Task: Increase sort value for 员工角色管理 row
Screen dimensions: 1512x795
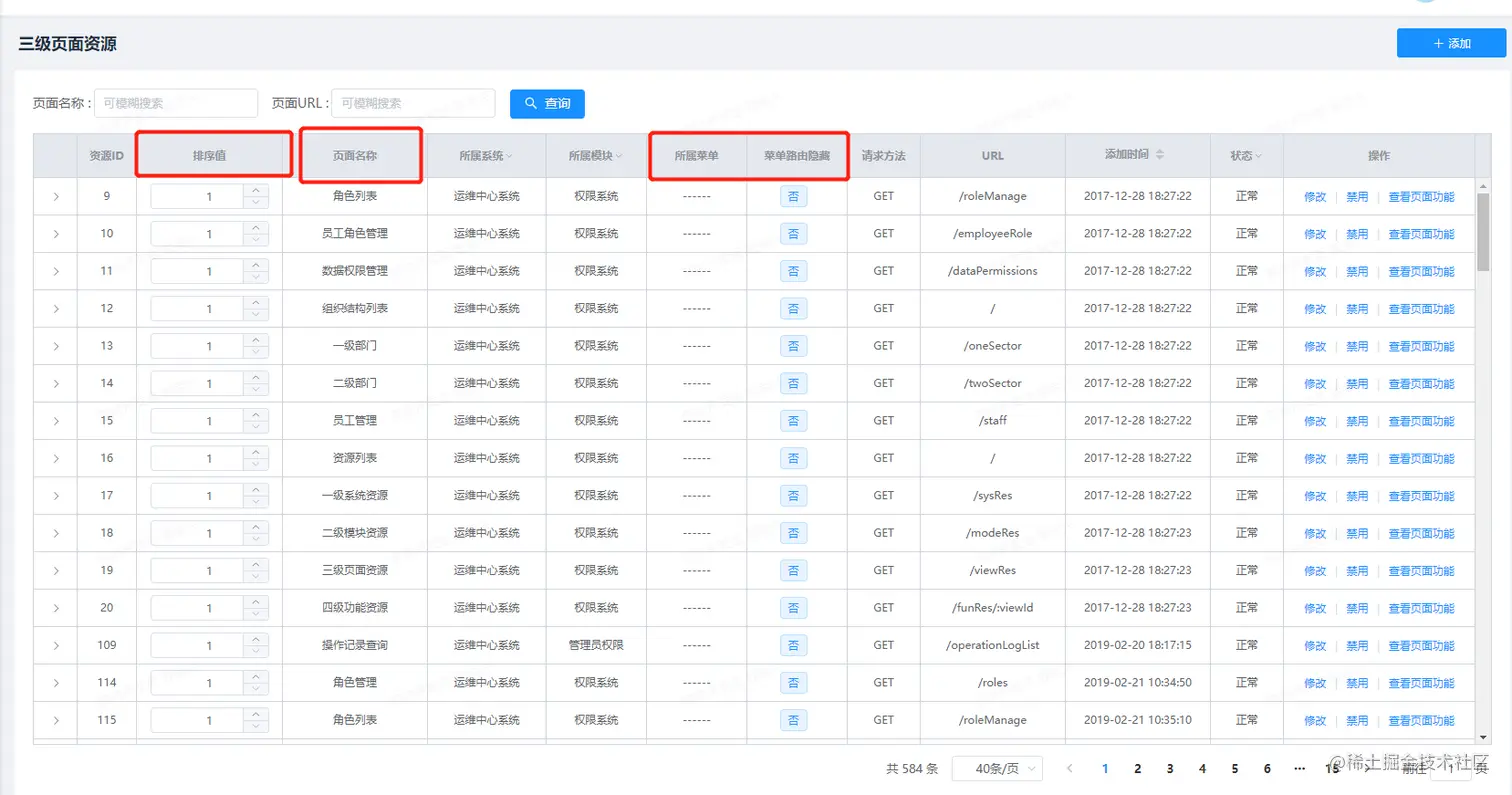Action: pos(257,227)
